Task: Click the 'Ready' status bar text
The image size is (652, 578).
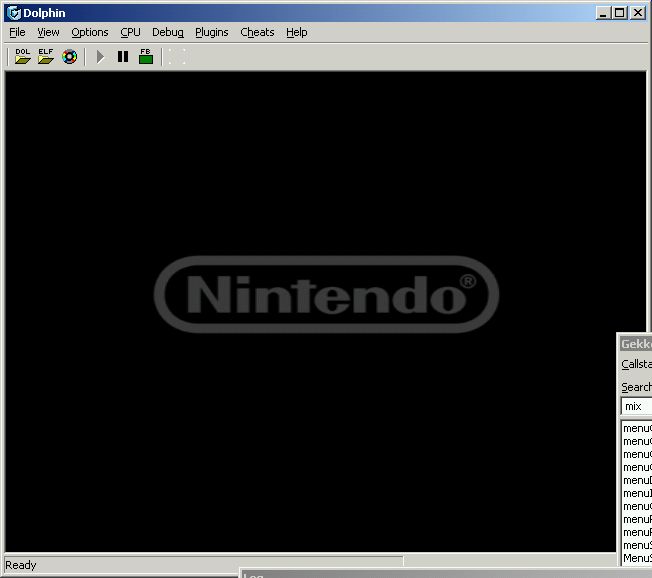Action: [21, 565]
